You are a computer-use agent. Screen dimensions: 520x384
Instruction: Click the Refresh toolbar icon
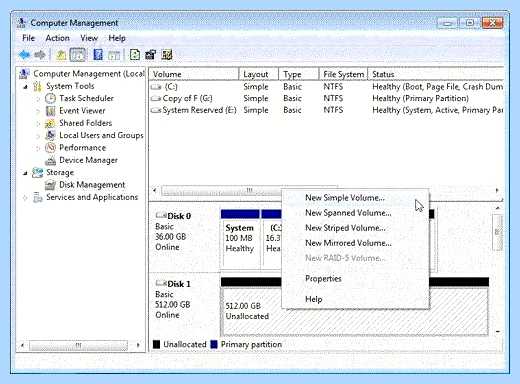(x=135, y=55)
